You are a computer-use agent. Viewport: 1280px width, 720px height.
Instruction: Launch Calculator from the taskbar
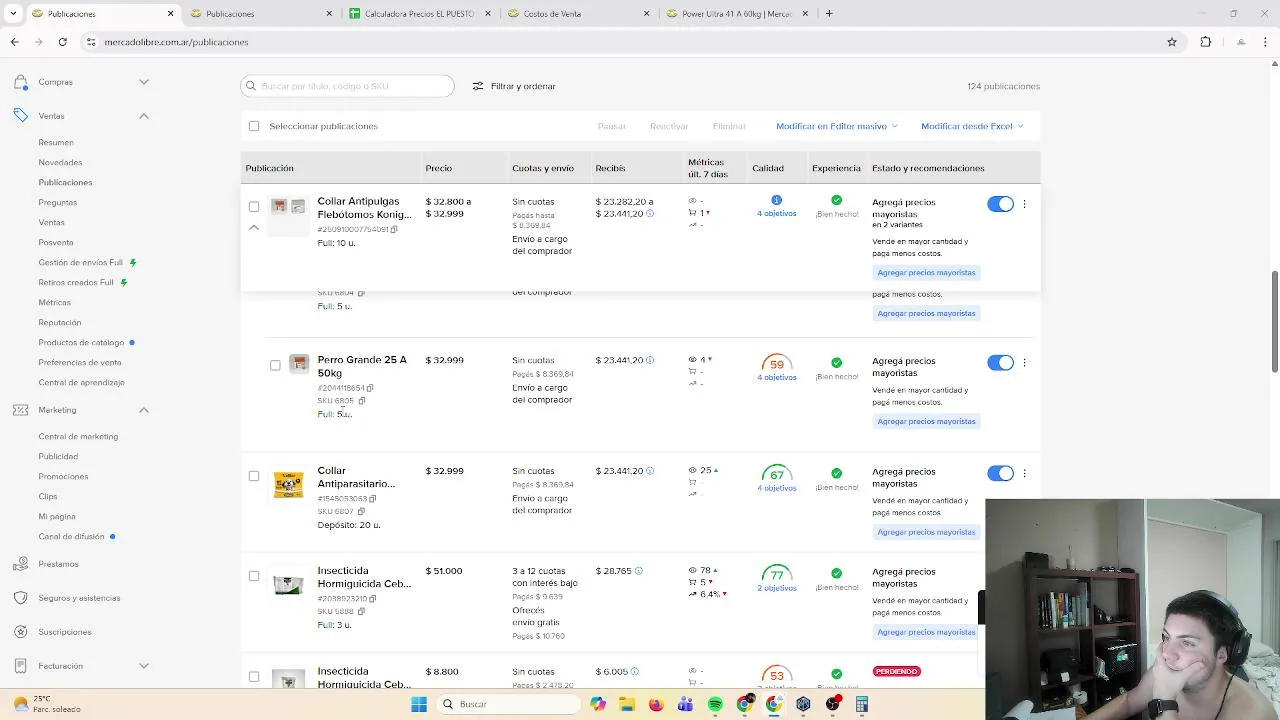point(862,704)
